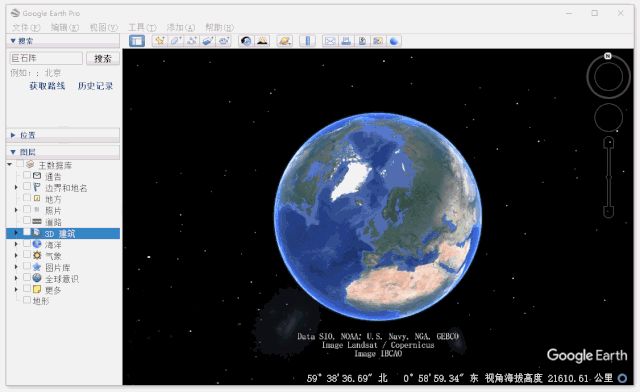Enable the 地形 terrain checkbox

coord(27,300)
